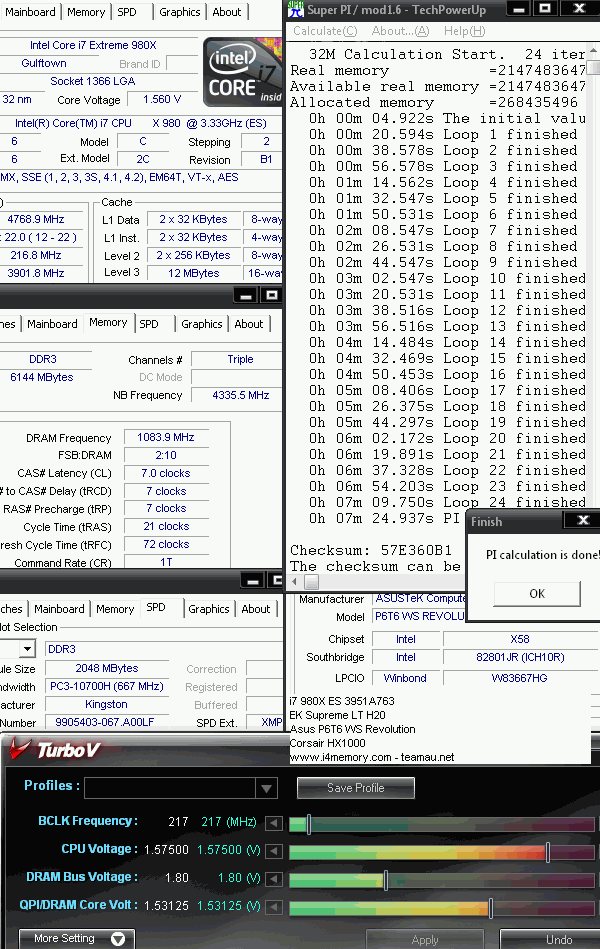This screenshot has width=600, height=949.
Task: Click the module manufacturer value 'Kingston'
Action: (x=107, y=704)
